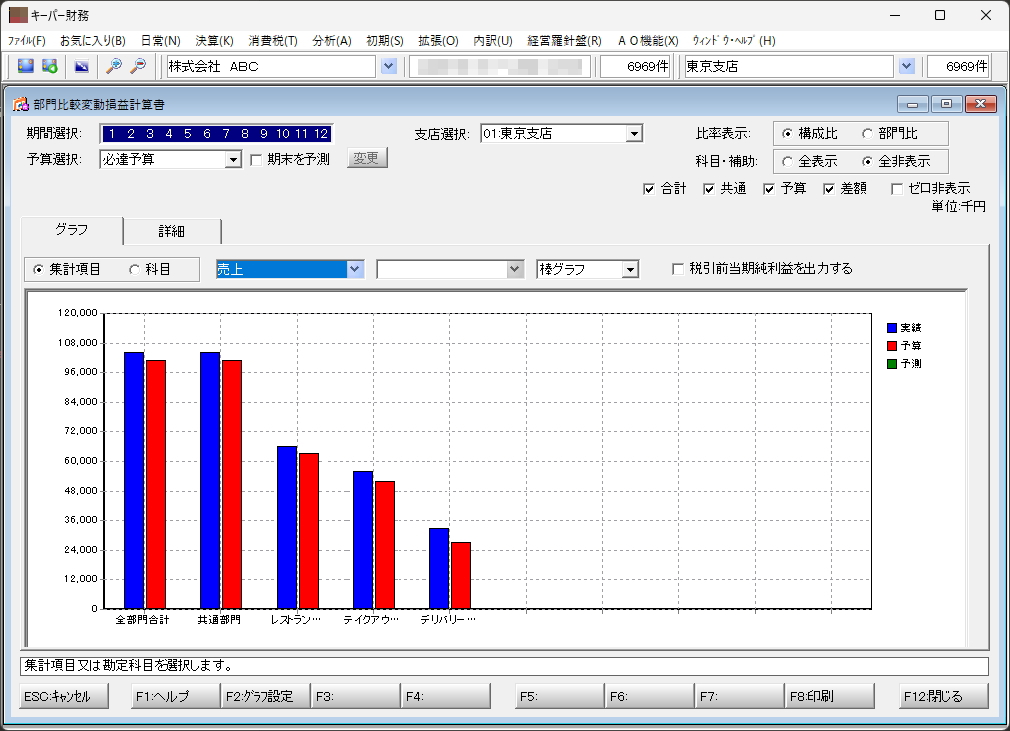1010x731 pixels.
Task: Click the green 予測 legend swatch
Action: tap(892, 364)
